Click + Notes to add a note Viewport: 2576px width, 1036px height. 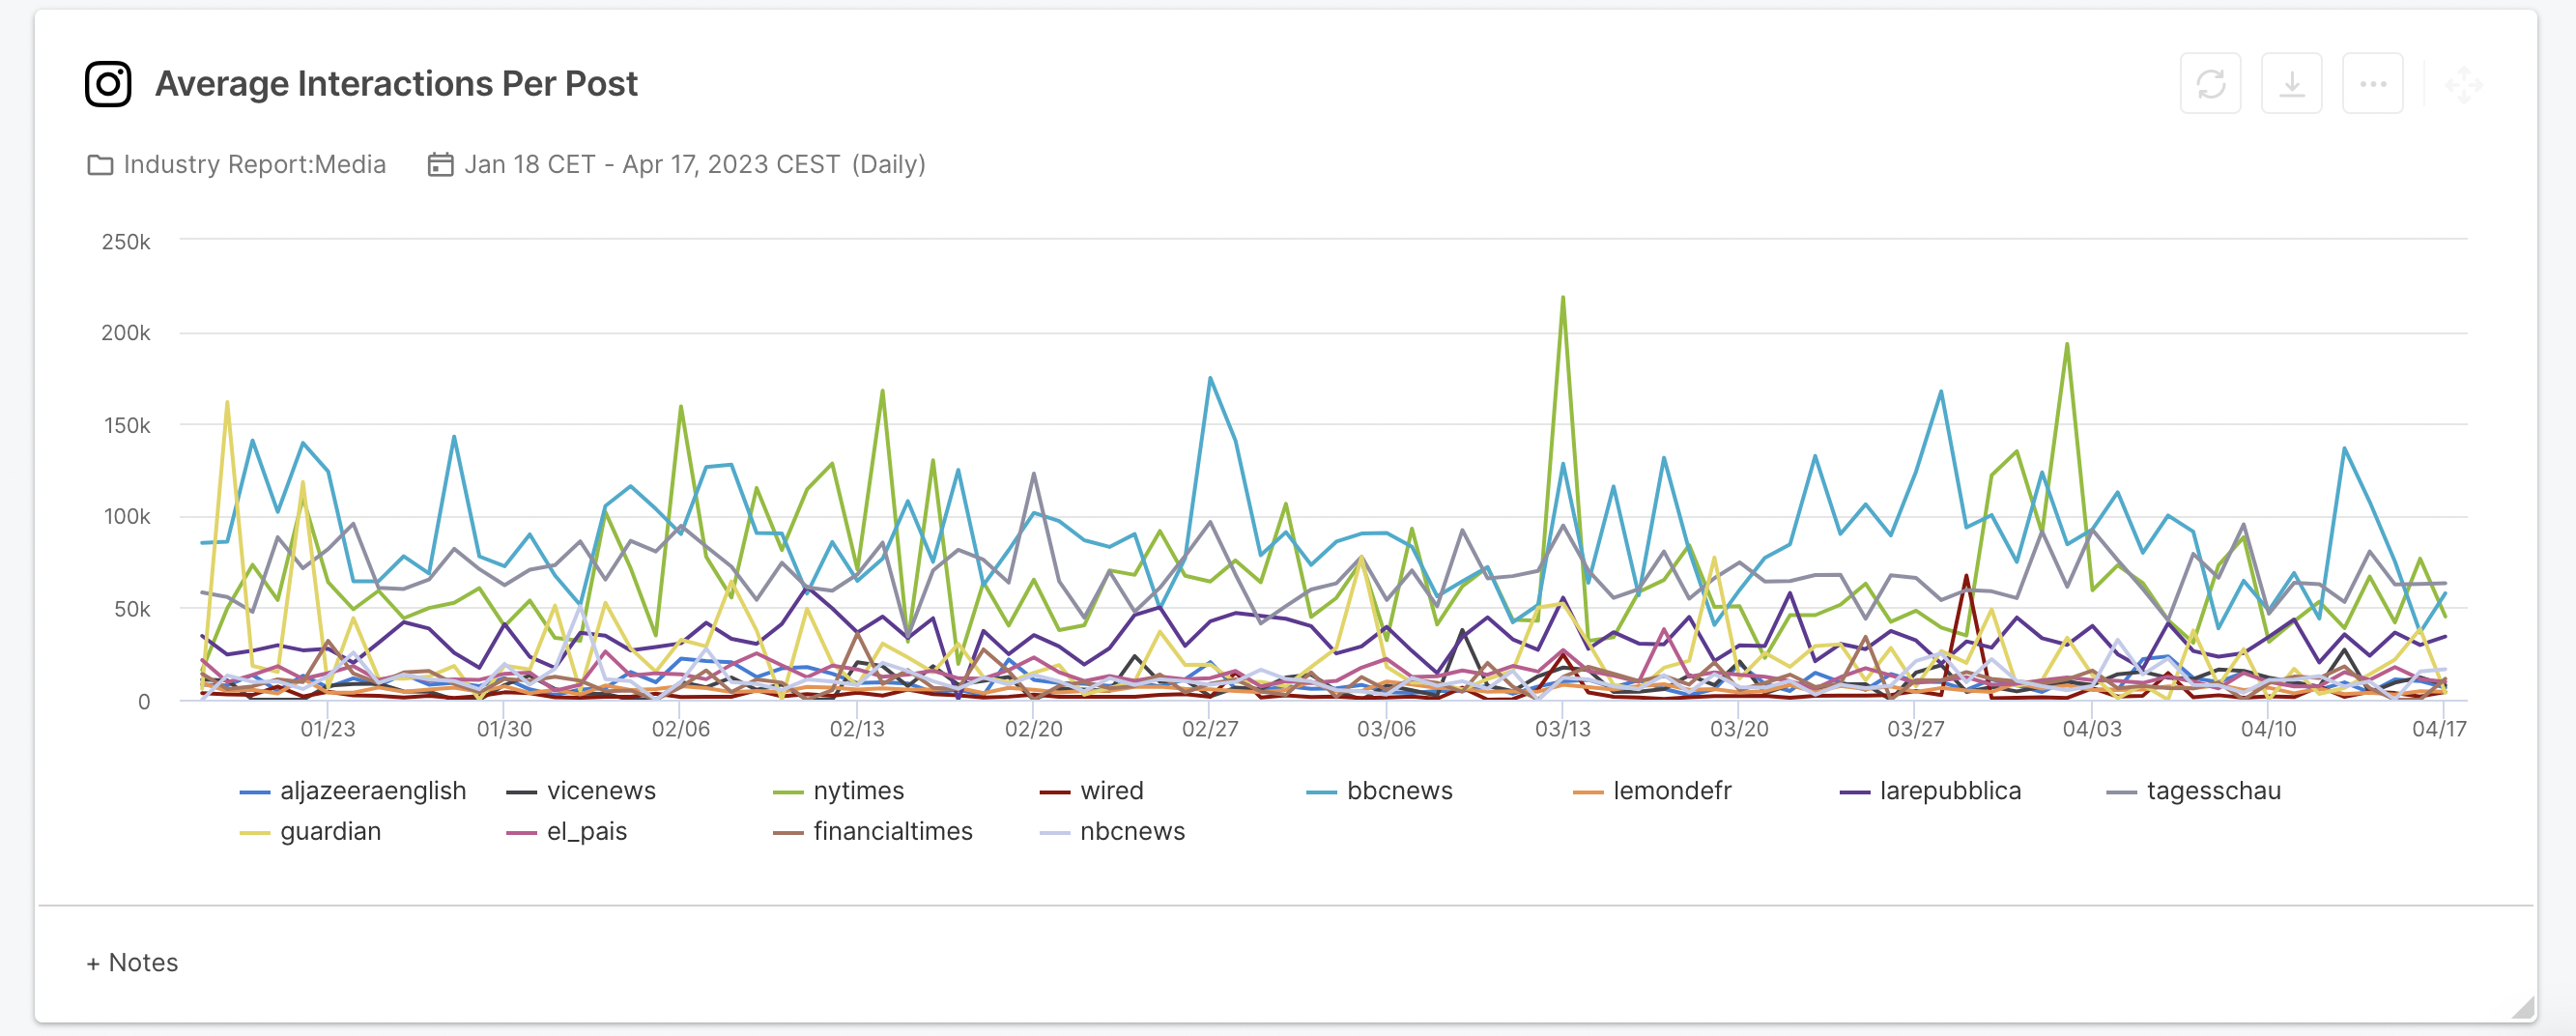(131, 962)
